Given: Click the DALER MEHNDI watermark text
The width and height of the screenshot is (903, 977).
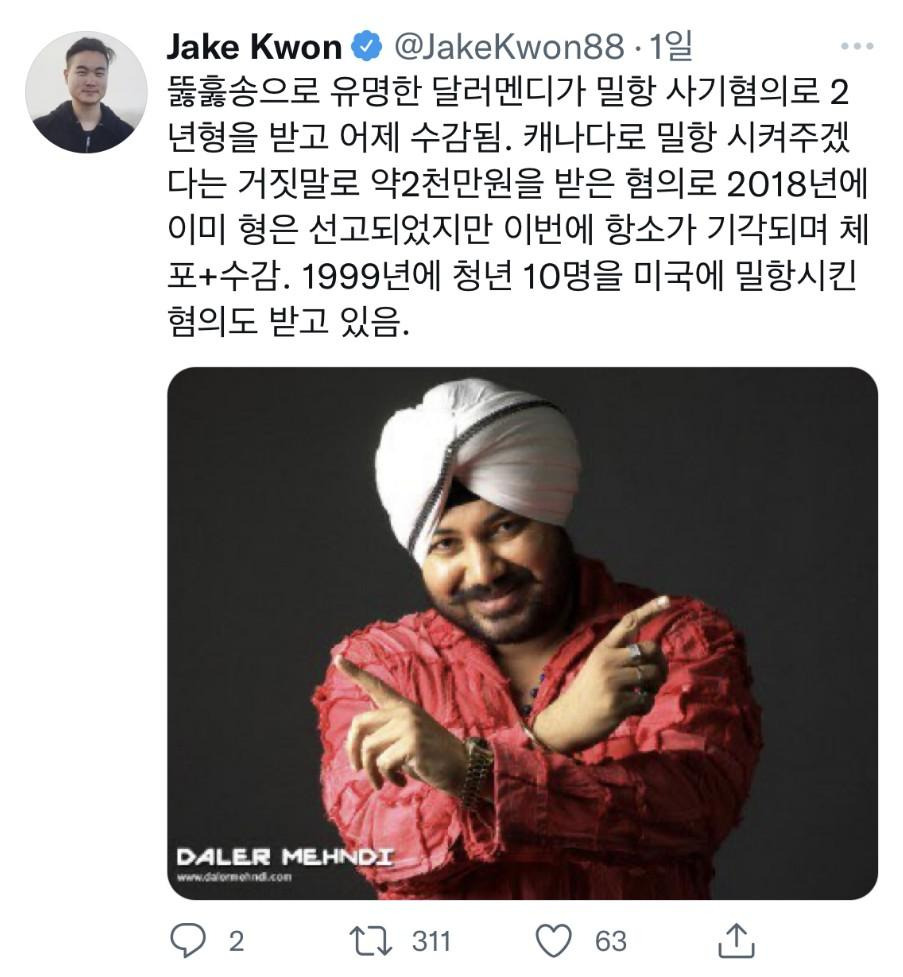Looking at the screenshot, I should point(285,857).
